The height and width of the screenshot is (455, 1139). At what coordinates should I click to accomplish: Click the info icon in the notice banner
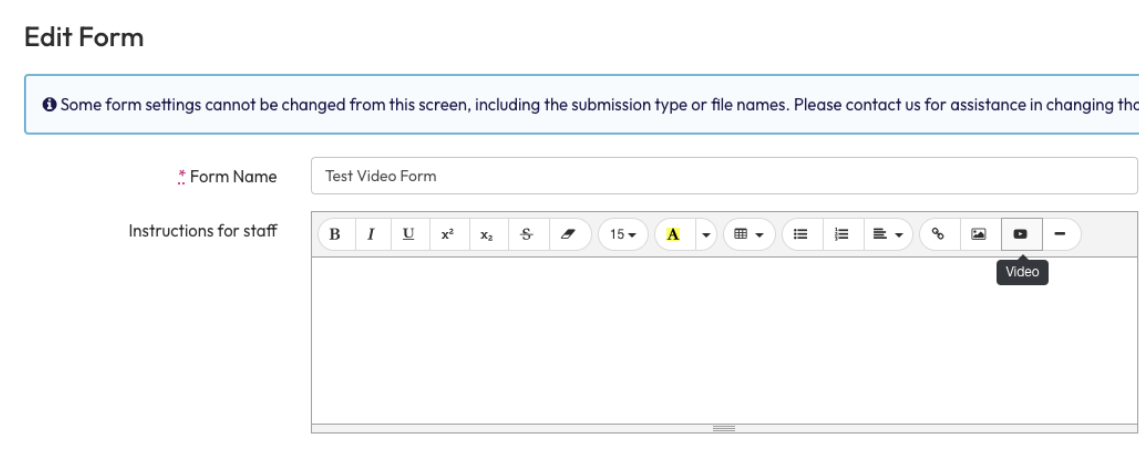pos(49,105)
